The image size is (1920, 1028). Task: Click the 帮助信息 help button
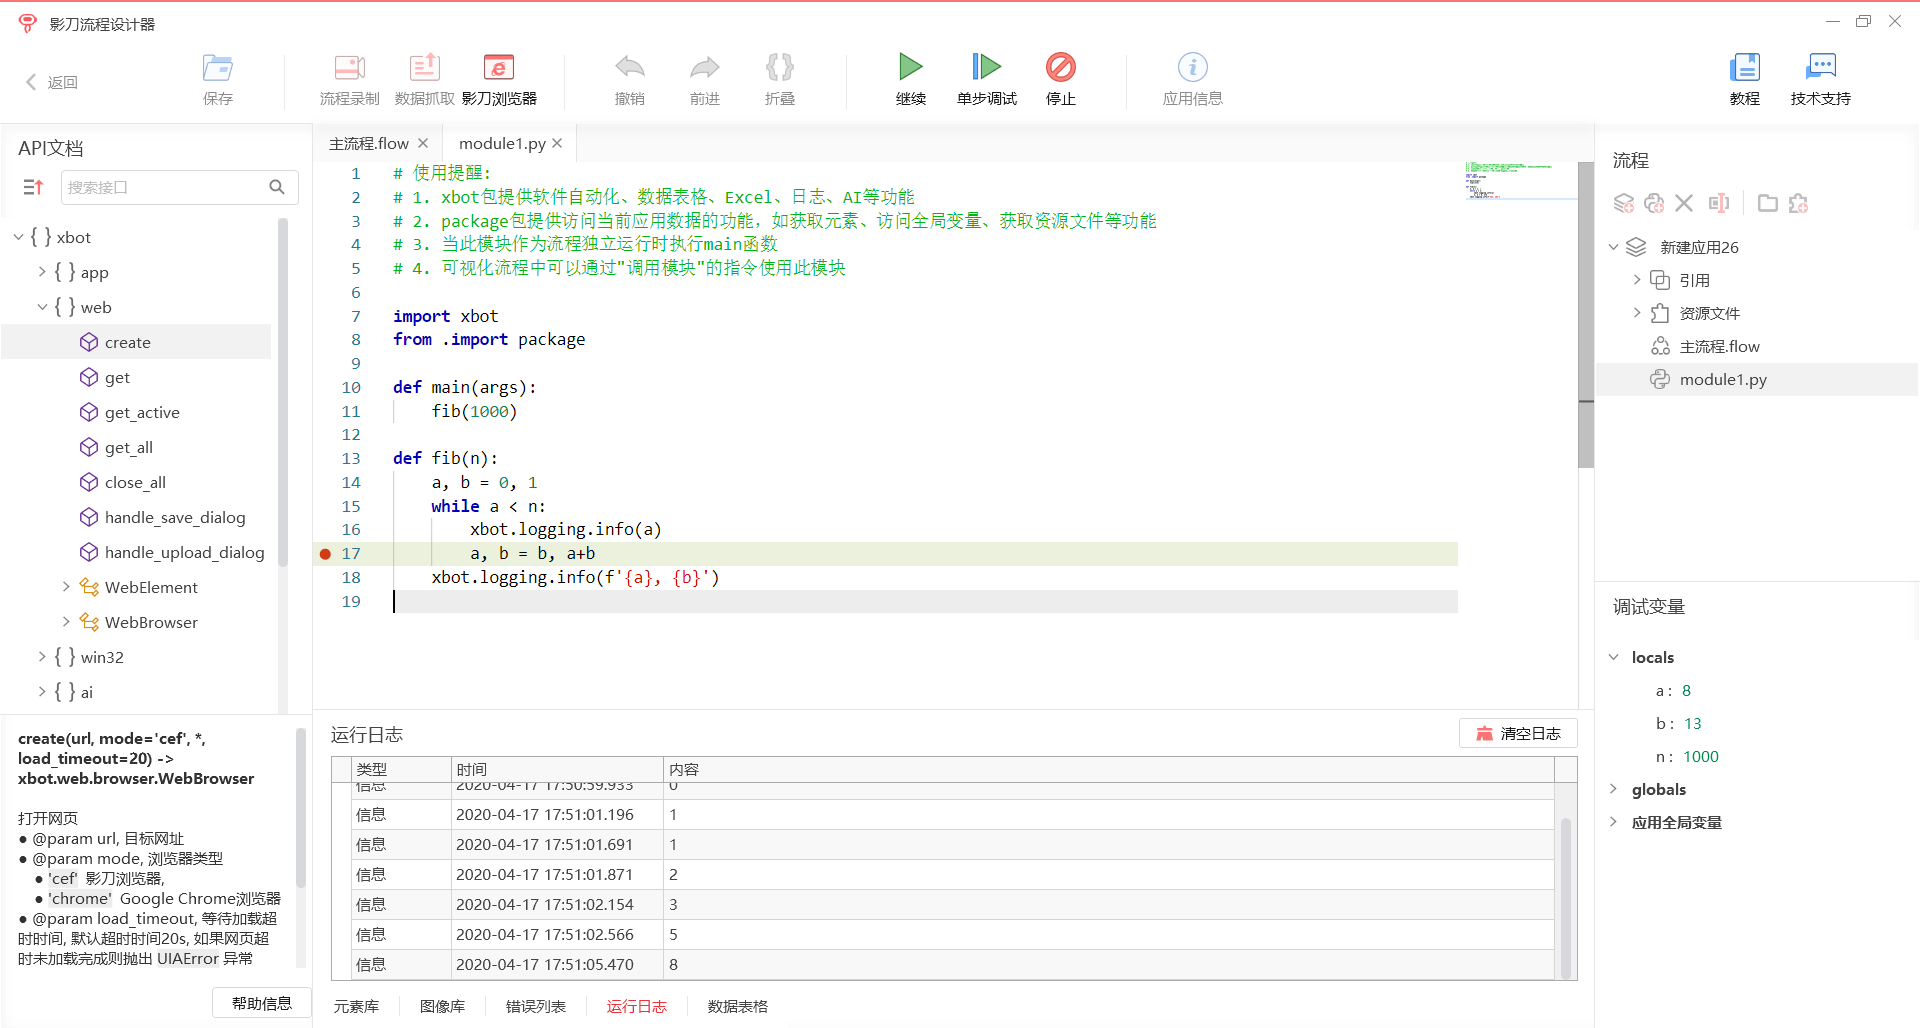(x=262, y=1003)
